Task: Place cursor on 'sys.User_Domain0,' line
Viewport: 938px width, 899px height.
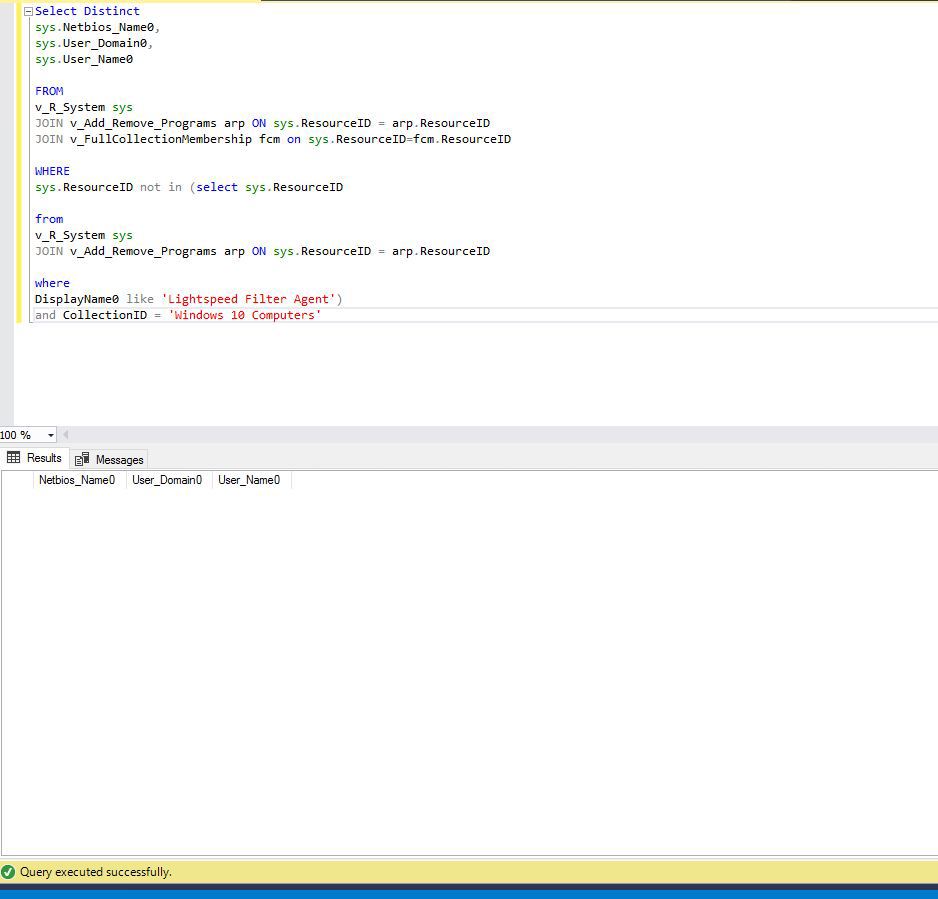Action: click(x=94, y=44)
